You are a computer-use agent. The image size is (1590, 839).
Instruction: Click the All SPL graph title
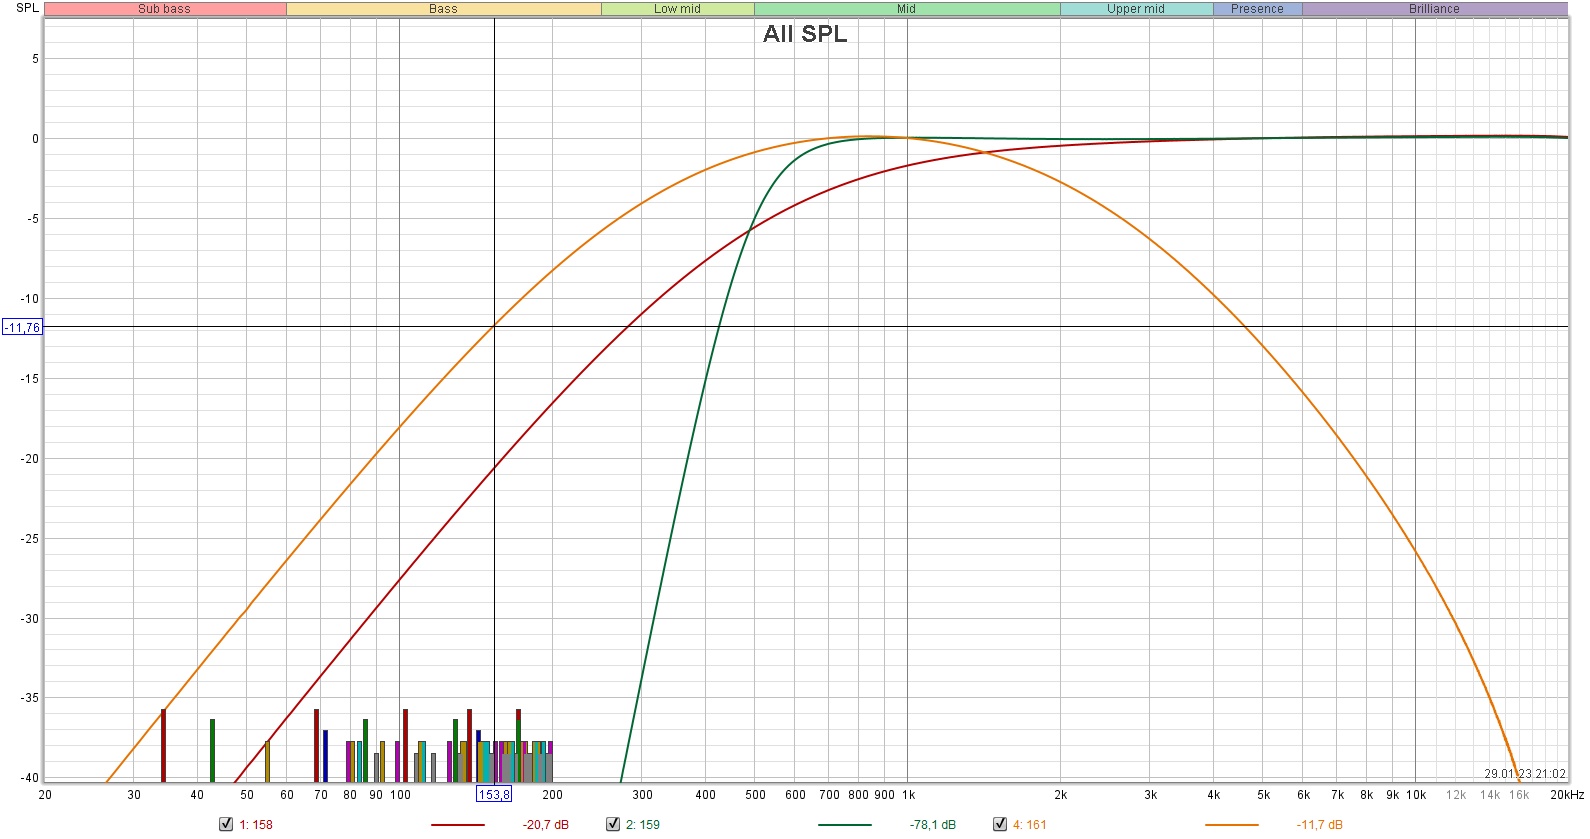tap(805, 34)
